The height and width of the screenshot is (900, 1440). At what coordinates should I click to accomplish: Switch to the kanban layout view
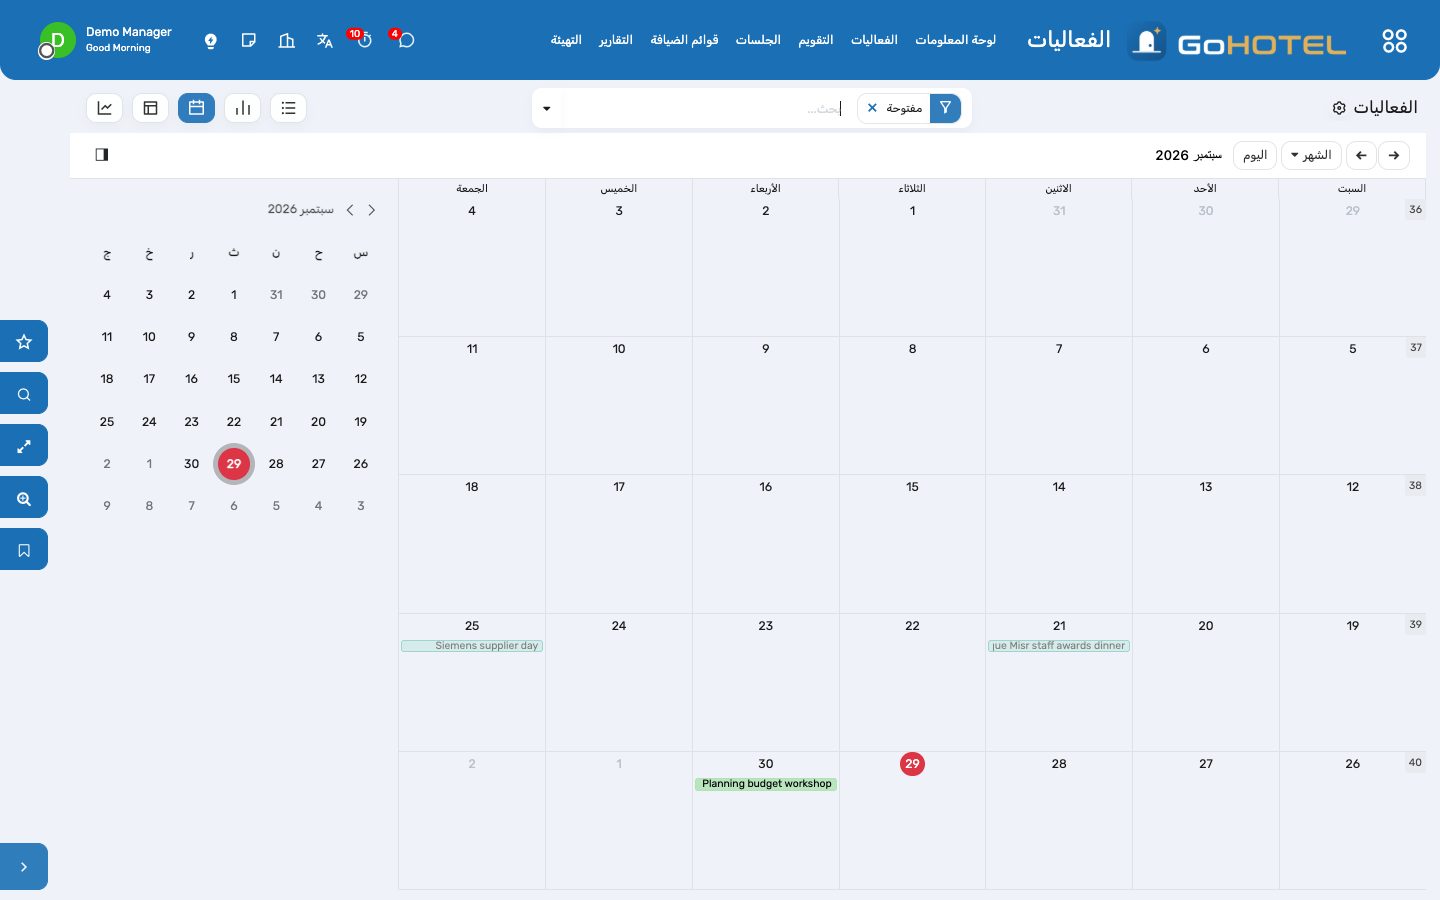pos(150,108)
